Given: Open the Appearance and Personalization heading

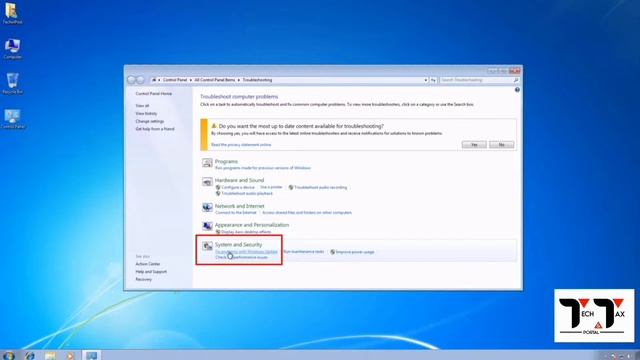Looking at the screenshot, I should click(x=252, y=225).
